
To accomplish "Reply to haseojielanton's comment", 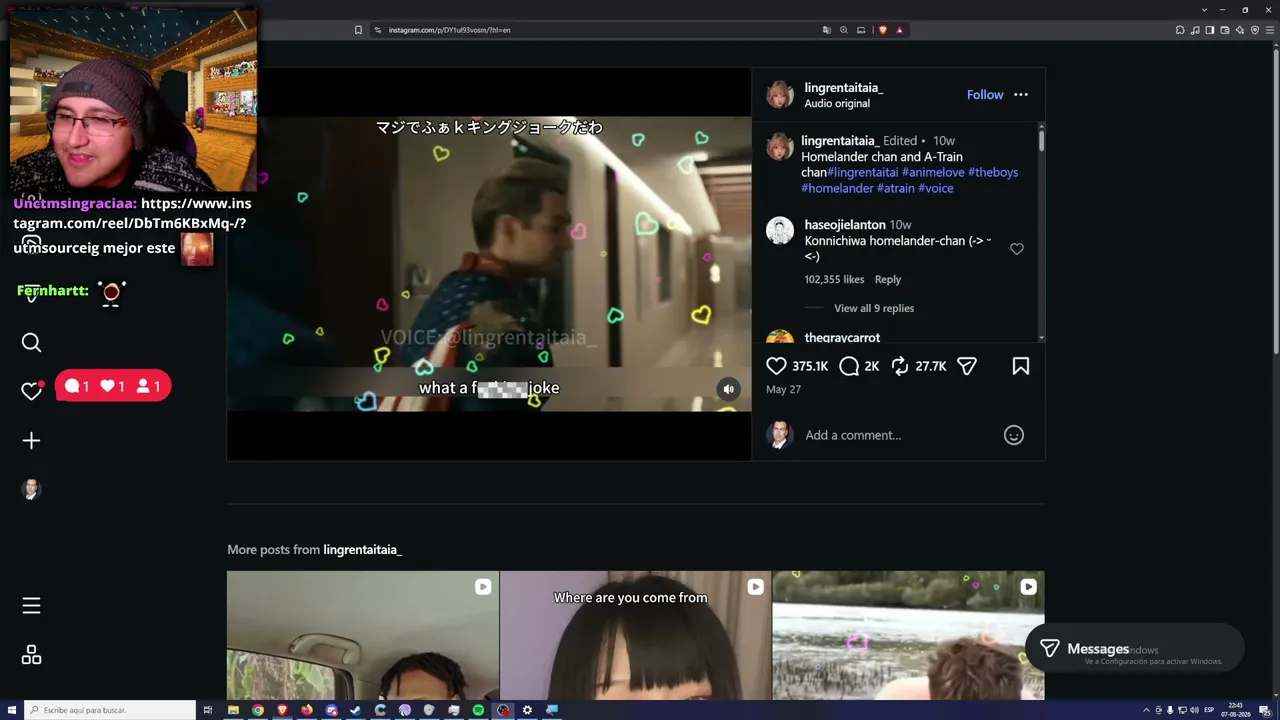I will click(x=888, y=280).
